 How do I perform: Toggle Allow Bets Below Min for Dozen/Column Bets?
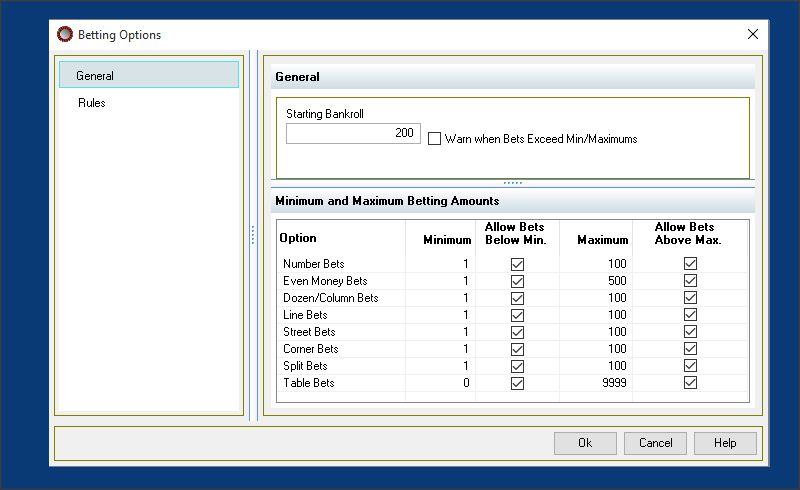point(517,298)
